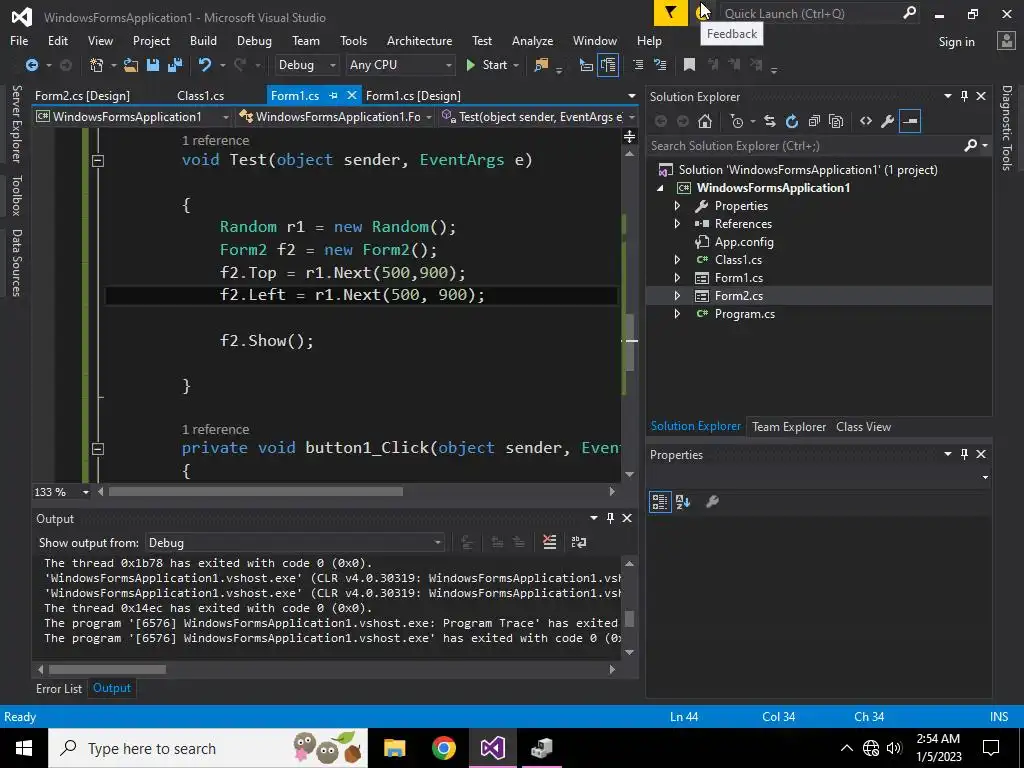Viewport: 1024px width, 768px height.
Task: Open the Debug configuration dropdown
Action: [x=306, y=65]
